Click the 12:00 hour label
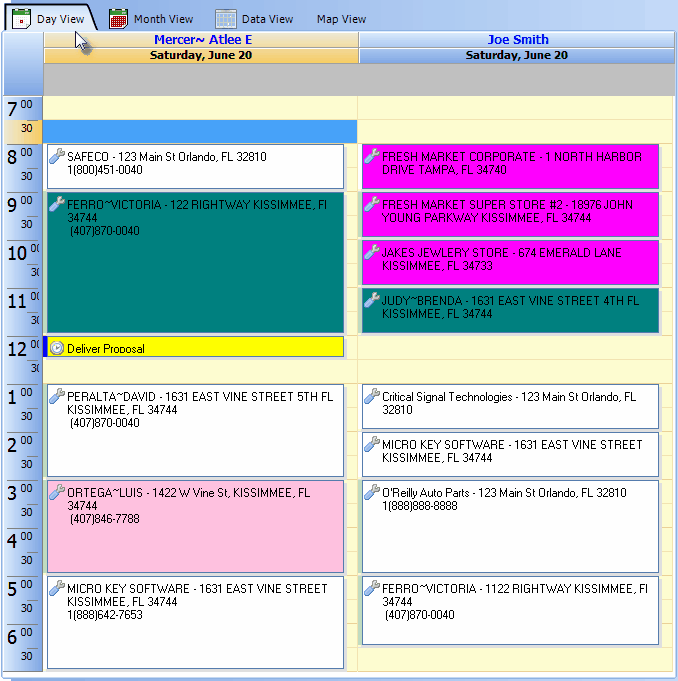 pos(23,348)
